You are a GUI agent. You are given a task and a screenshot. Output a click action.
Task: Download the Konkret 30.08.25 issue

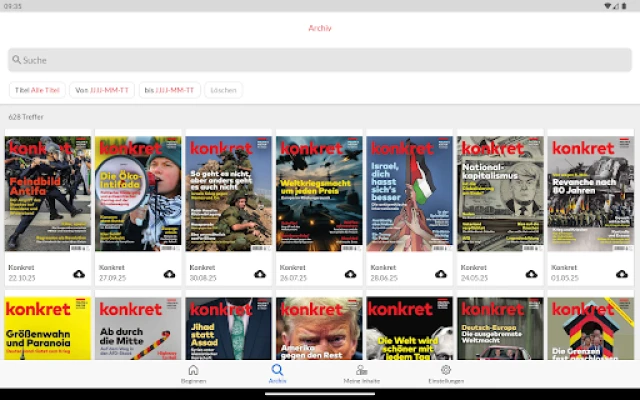pyautogui.click(x=260, y=273)
